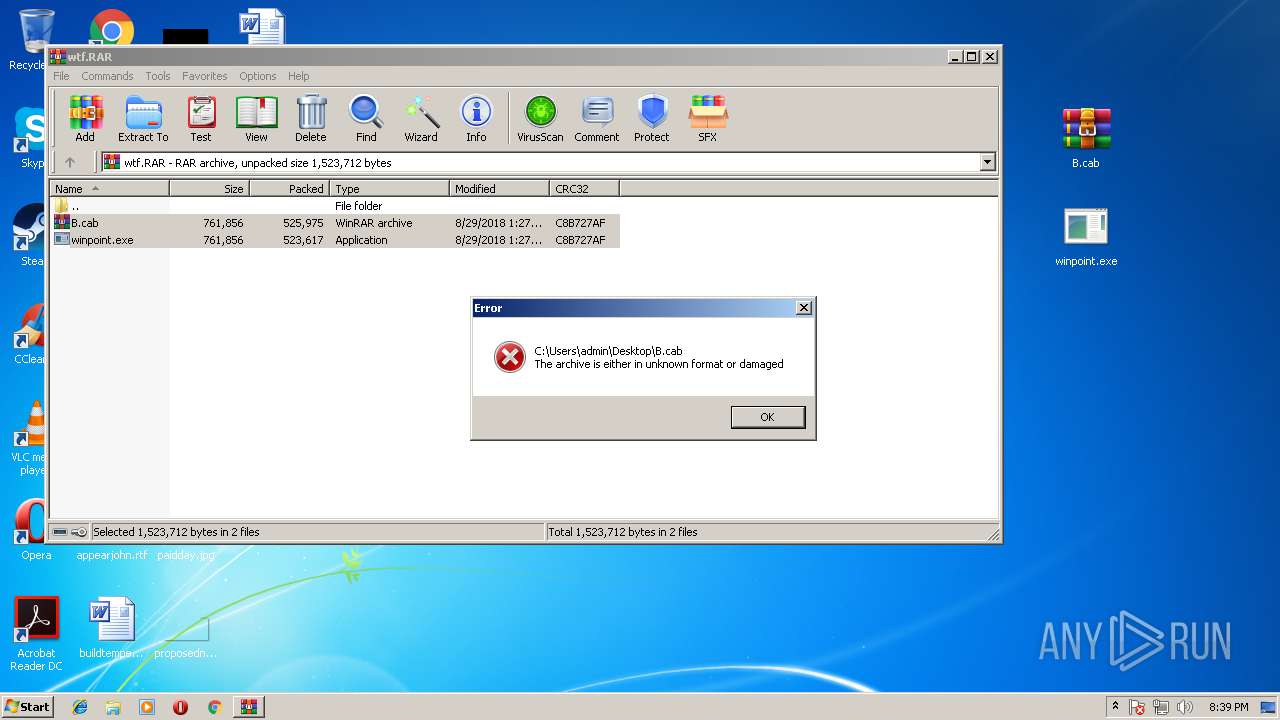Click the Protect shield icon
The height and width of the screenshot is (720, 1280).
click(x=652, y=119)
